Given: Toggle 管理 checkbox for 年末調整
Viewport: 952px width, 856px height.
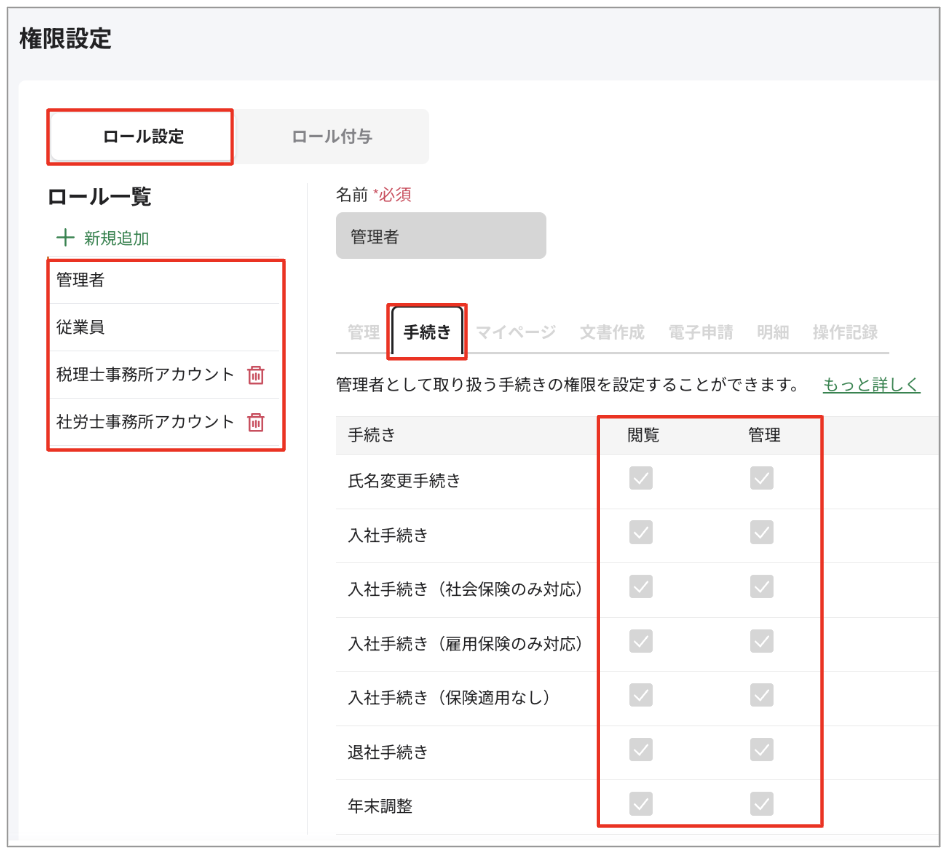Looking at the screenshot, I should pos(761,804).
